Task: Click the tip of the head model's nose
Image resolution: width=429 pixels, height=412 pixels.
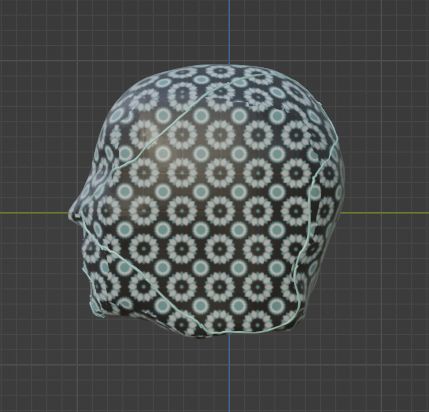Action: (72, 213)
